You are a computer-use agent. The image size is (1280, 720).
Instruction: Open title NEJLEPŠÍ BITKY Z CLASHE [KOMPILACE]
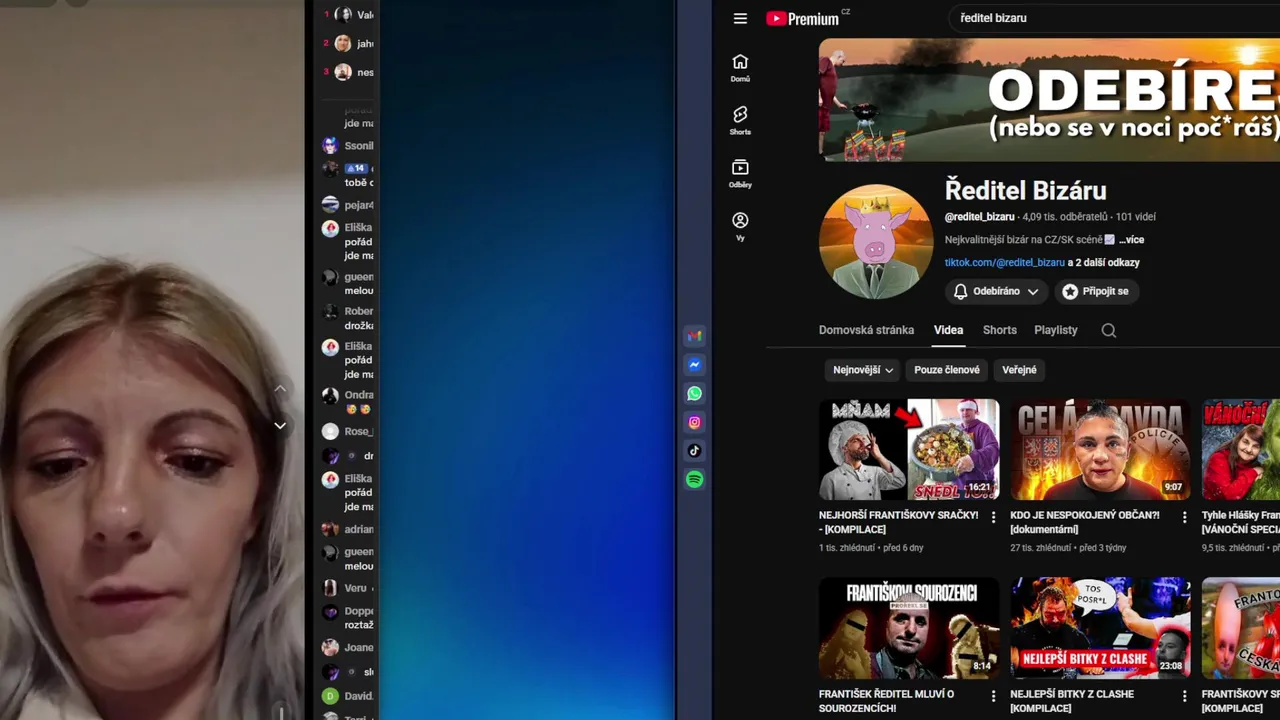tap(1072, 701)
